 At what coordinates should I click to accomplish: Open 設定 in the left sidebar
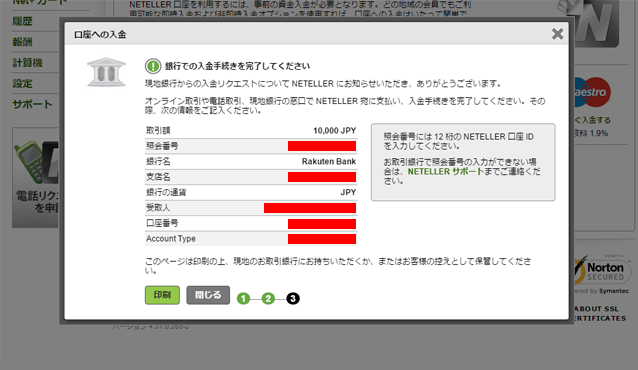pyautogui.click(x=22, y=84)
